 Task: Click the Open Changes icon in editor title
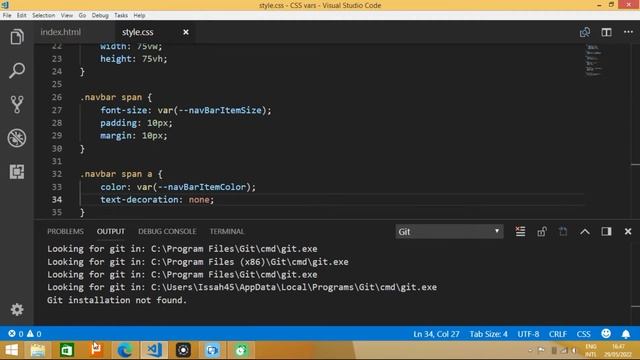tap(585, 32)
